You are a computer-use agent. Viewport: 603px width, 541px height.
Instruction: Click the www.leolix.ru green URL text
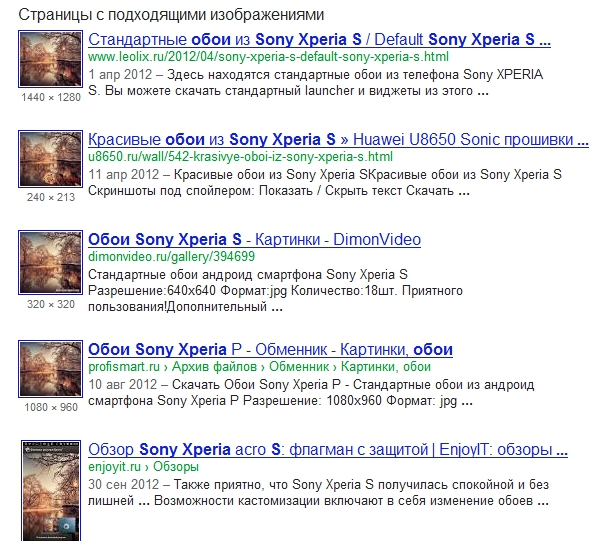pyautogui.click(x=268, y=57)
